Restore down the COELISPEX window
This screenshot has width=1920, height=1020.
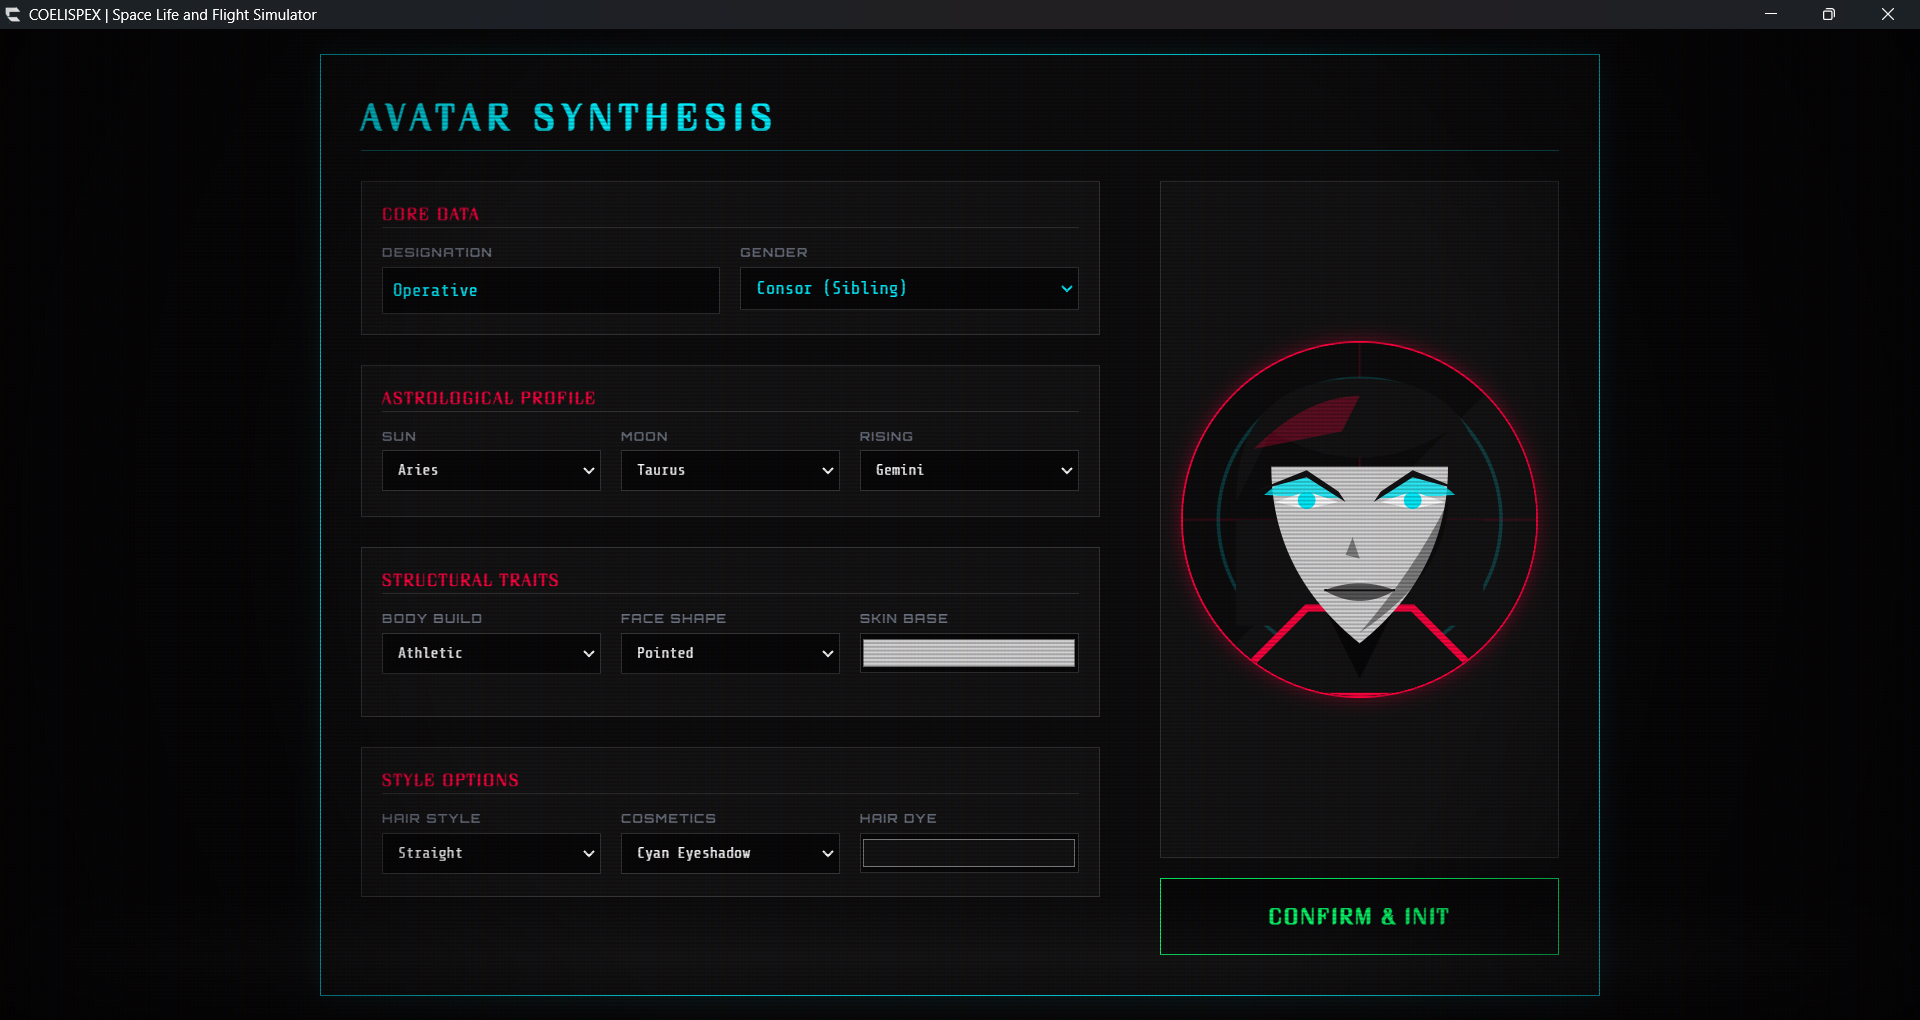pyautogui.click(x=1829, y=14)
